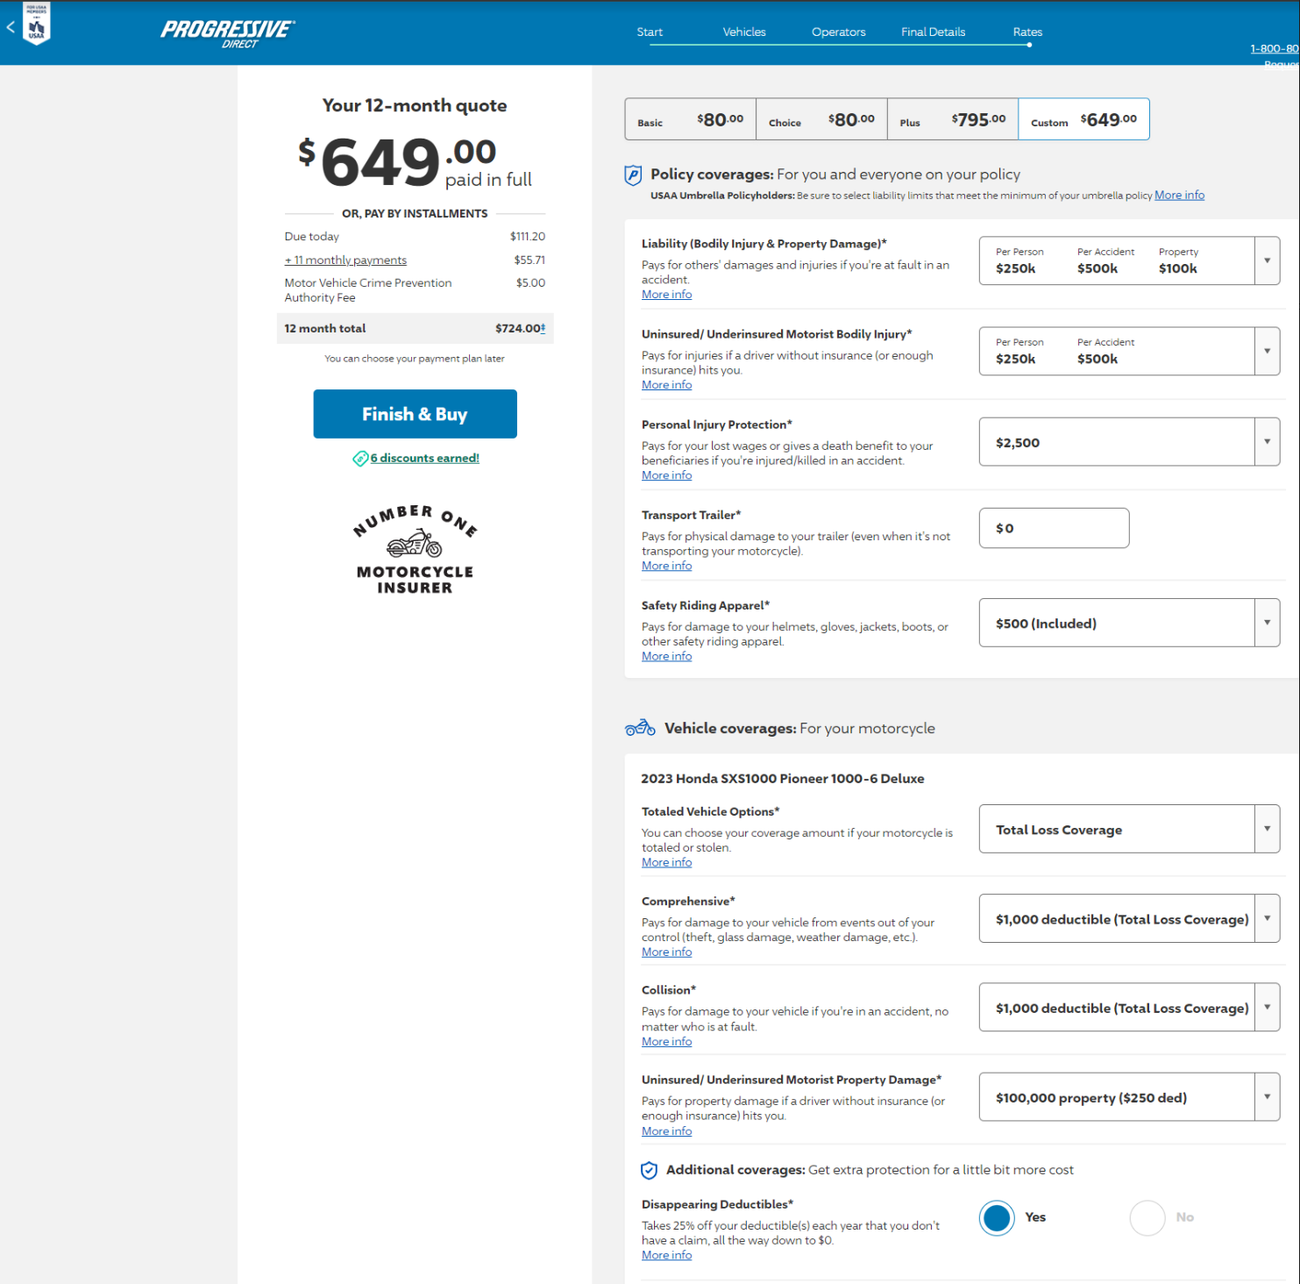Click More info under Liability coverage
Image resolution: width=1300 pixels, height=1284 pixels.
[667, 294]
